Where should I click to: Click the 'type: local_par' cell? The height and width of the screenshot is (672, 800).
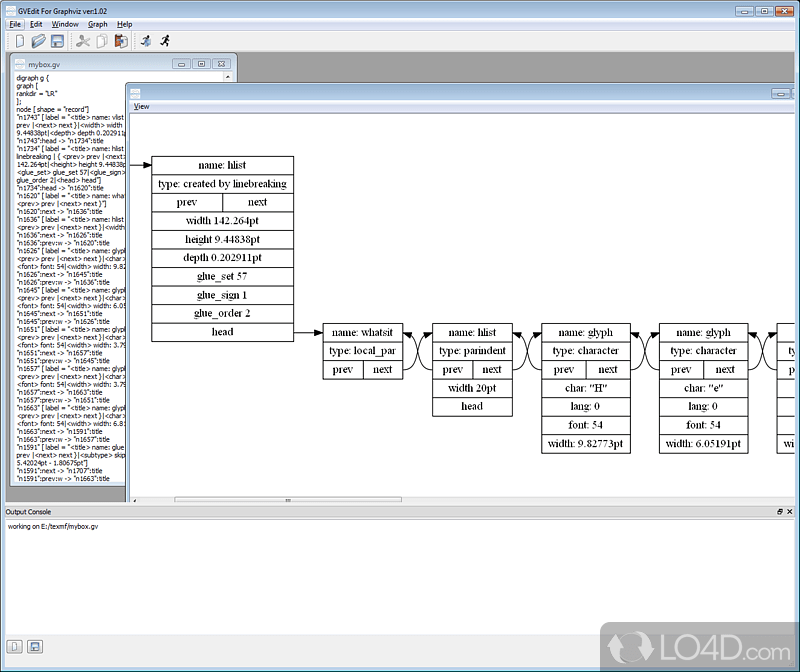[363, 351]
